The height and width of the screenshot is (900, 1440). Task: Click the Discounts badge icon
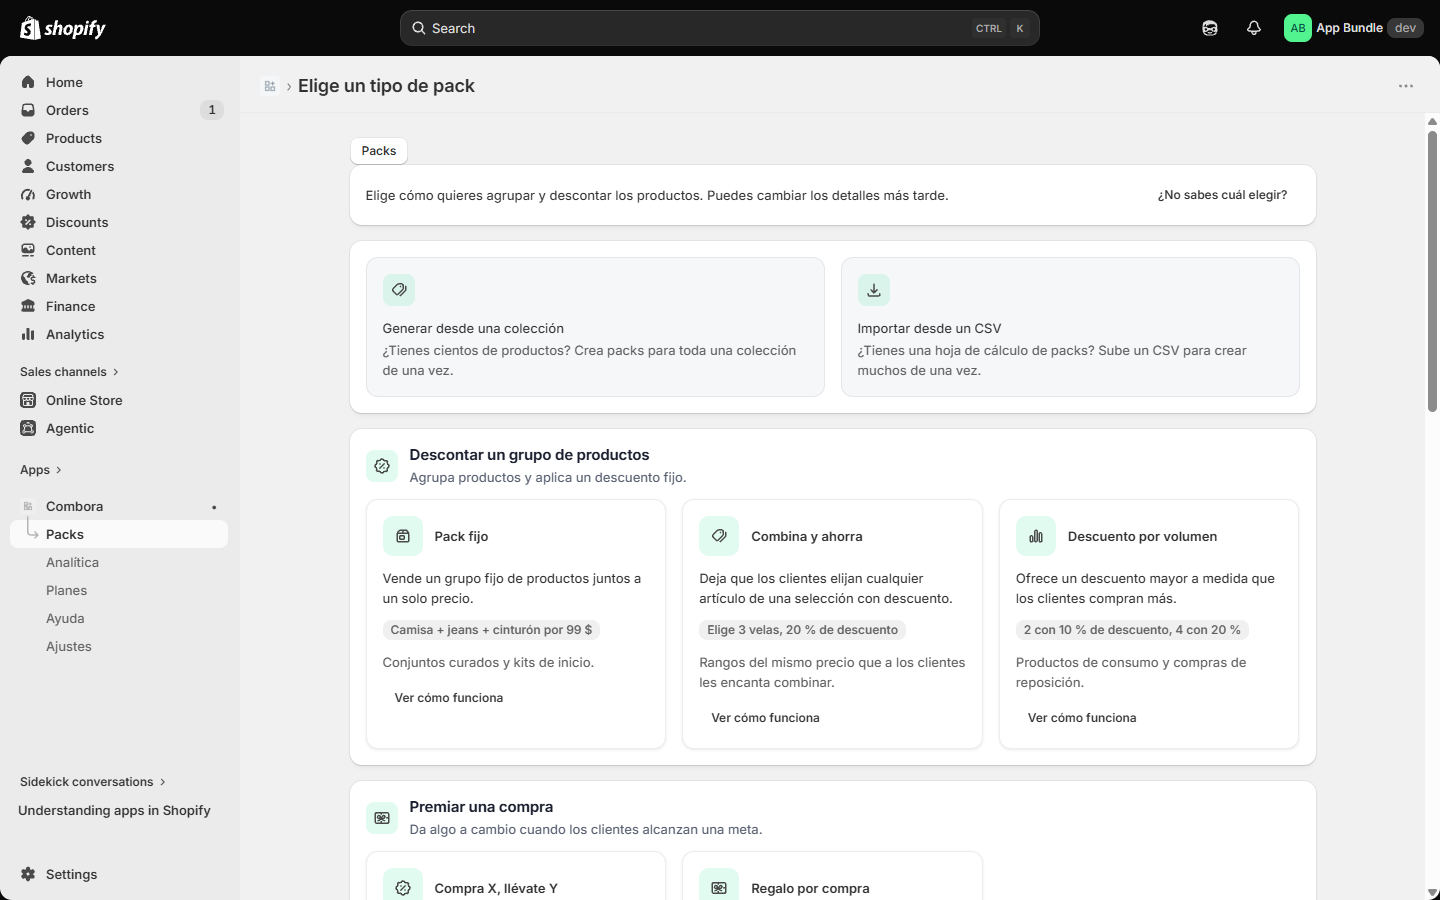[28, 222]
